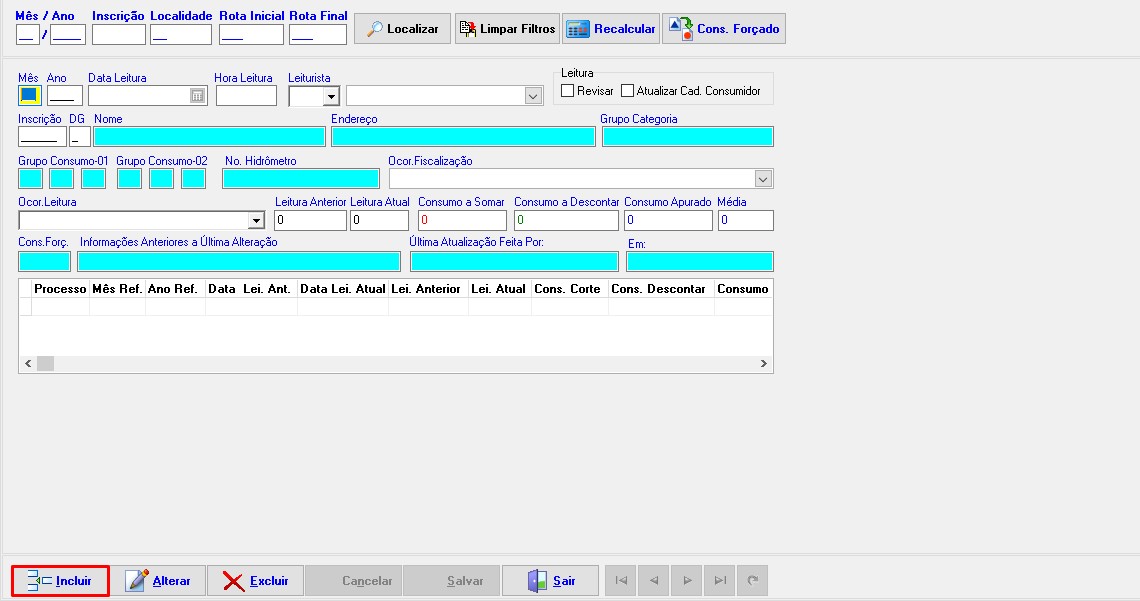Click the Sair exit button

551,581
